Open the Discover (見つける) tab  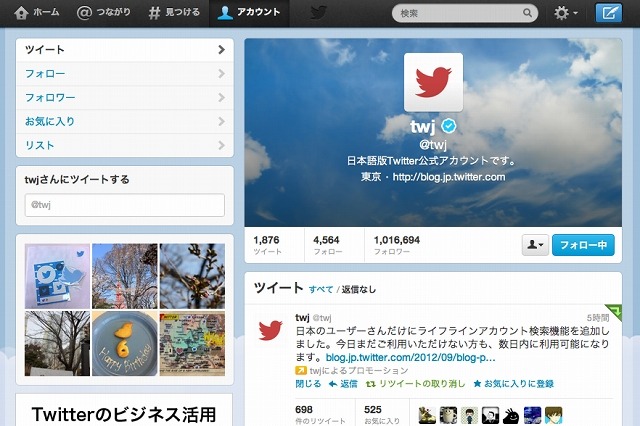[x=174, y=13]
